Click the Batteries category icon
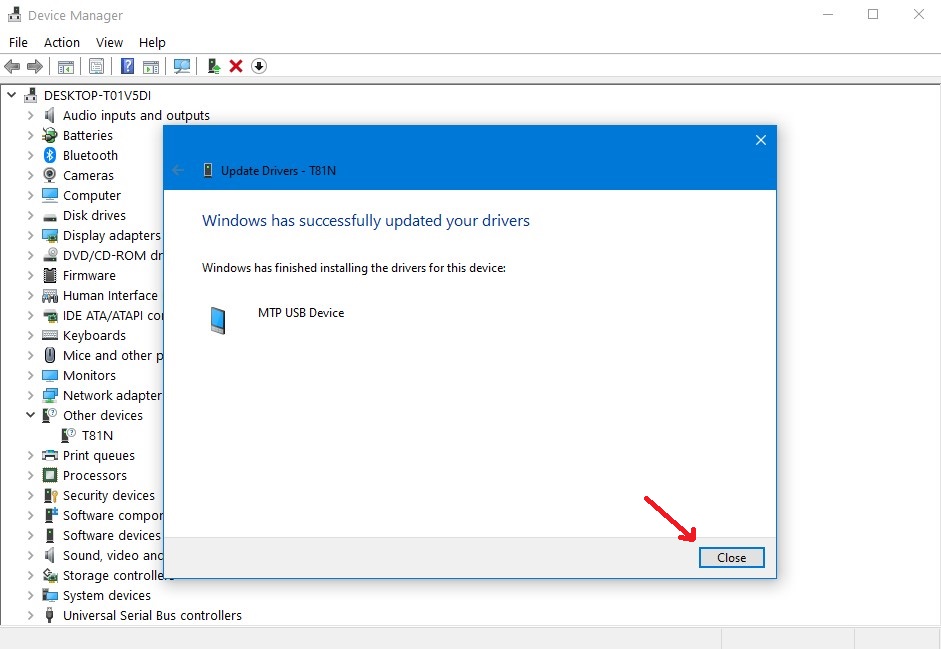Image resolution: width=941 pixels, height=649 pixels. coord(50,135)
